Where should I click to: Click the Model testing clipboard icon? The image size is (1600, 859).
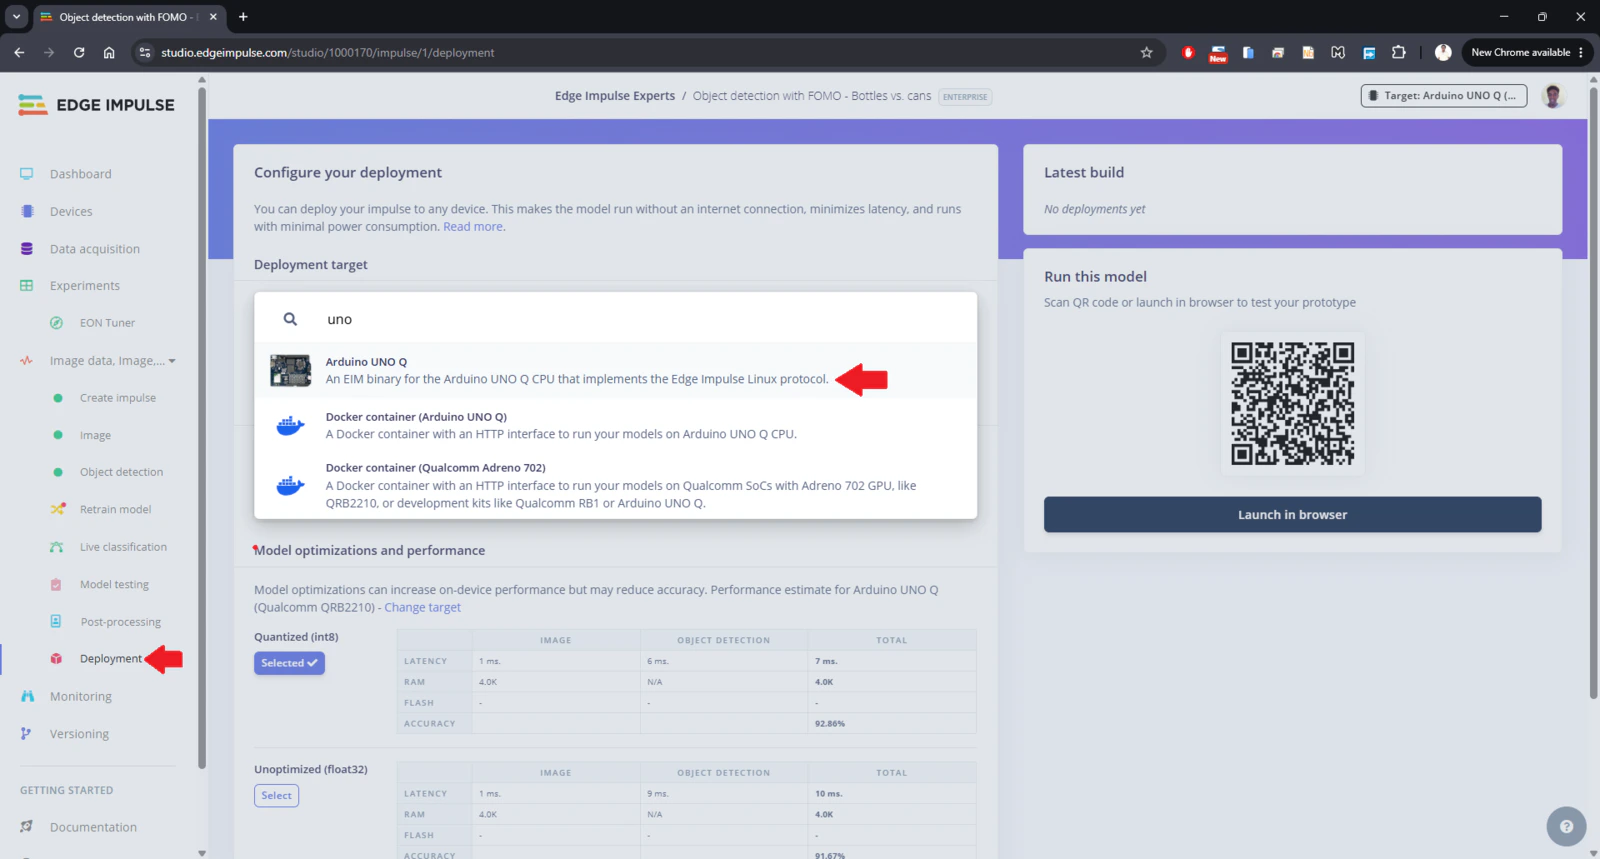57,584
